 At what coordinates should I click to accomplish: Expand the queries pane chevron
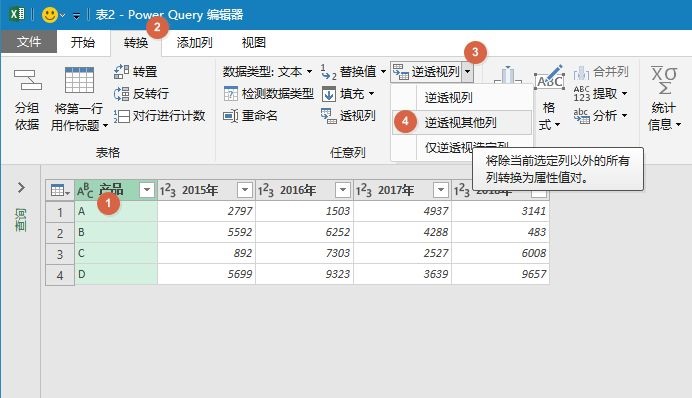[x=21, y=188]
